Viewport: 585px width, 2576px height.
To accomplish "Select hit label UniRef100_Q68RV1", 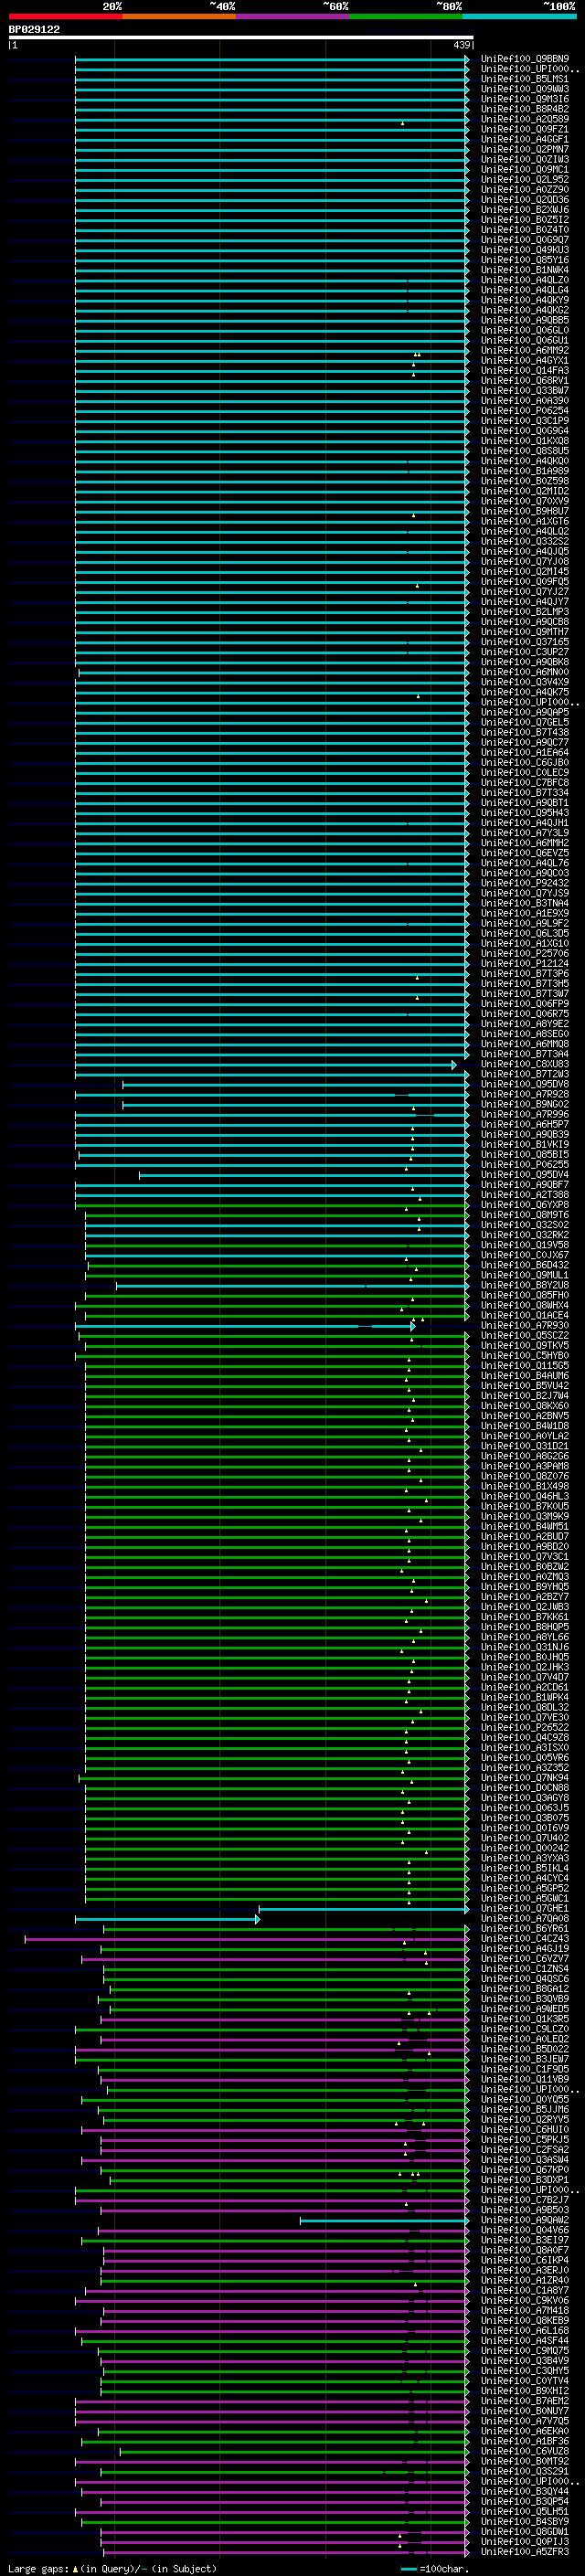I will pos(525,380).
